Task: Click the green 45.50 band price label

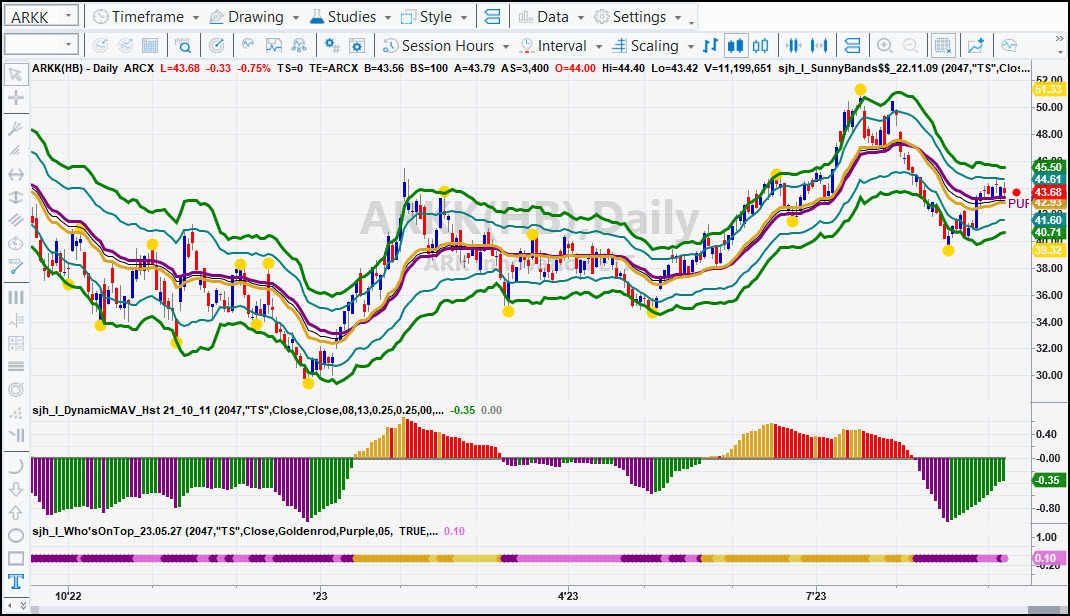Action: [1048, 167]
